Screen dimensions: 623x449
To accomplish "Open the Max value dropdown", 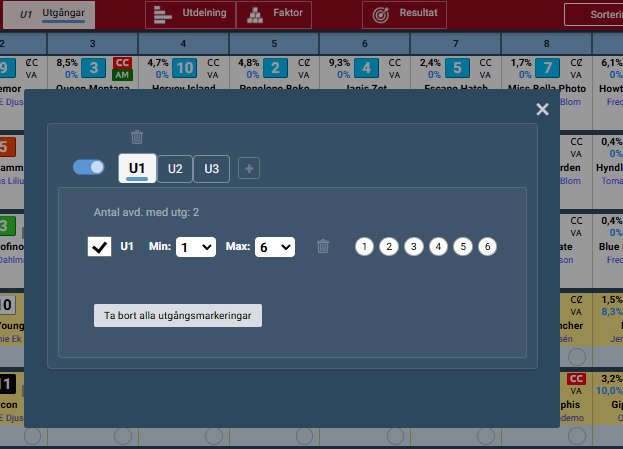I will click(x=274, y=246).
